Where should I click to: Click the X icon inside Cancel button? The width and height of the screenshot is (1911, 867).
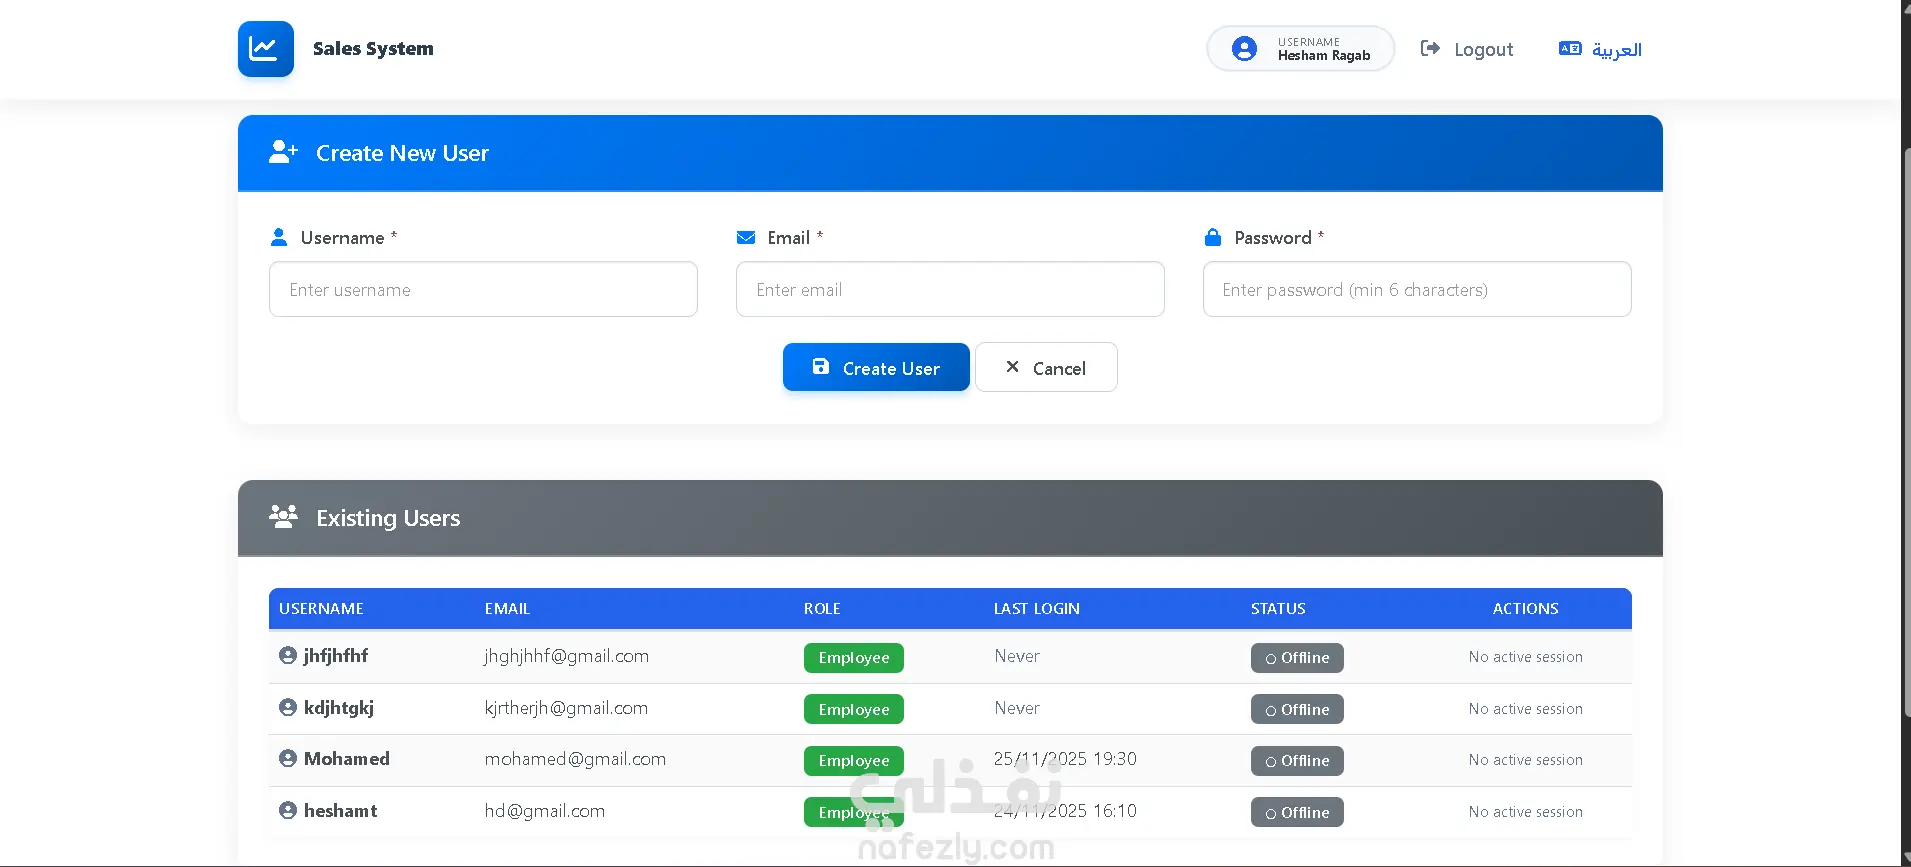pyautogui.click(x=1013, y=367)
